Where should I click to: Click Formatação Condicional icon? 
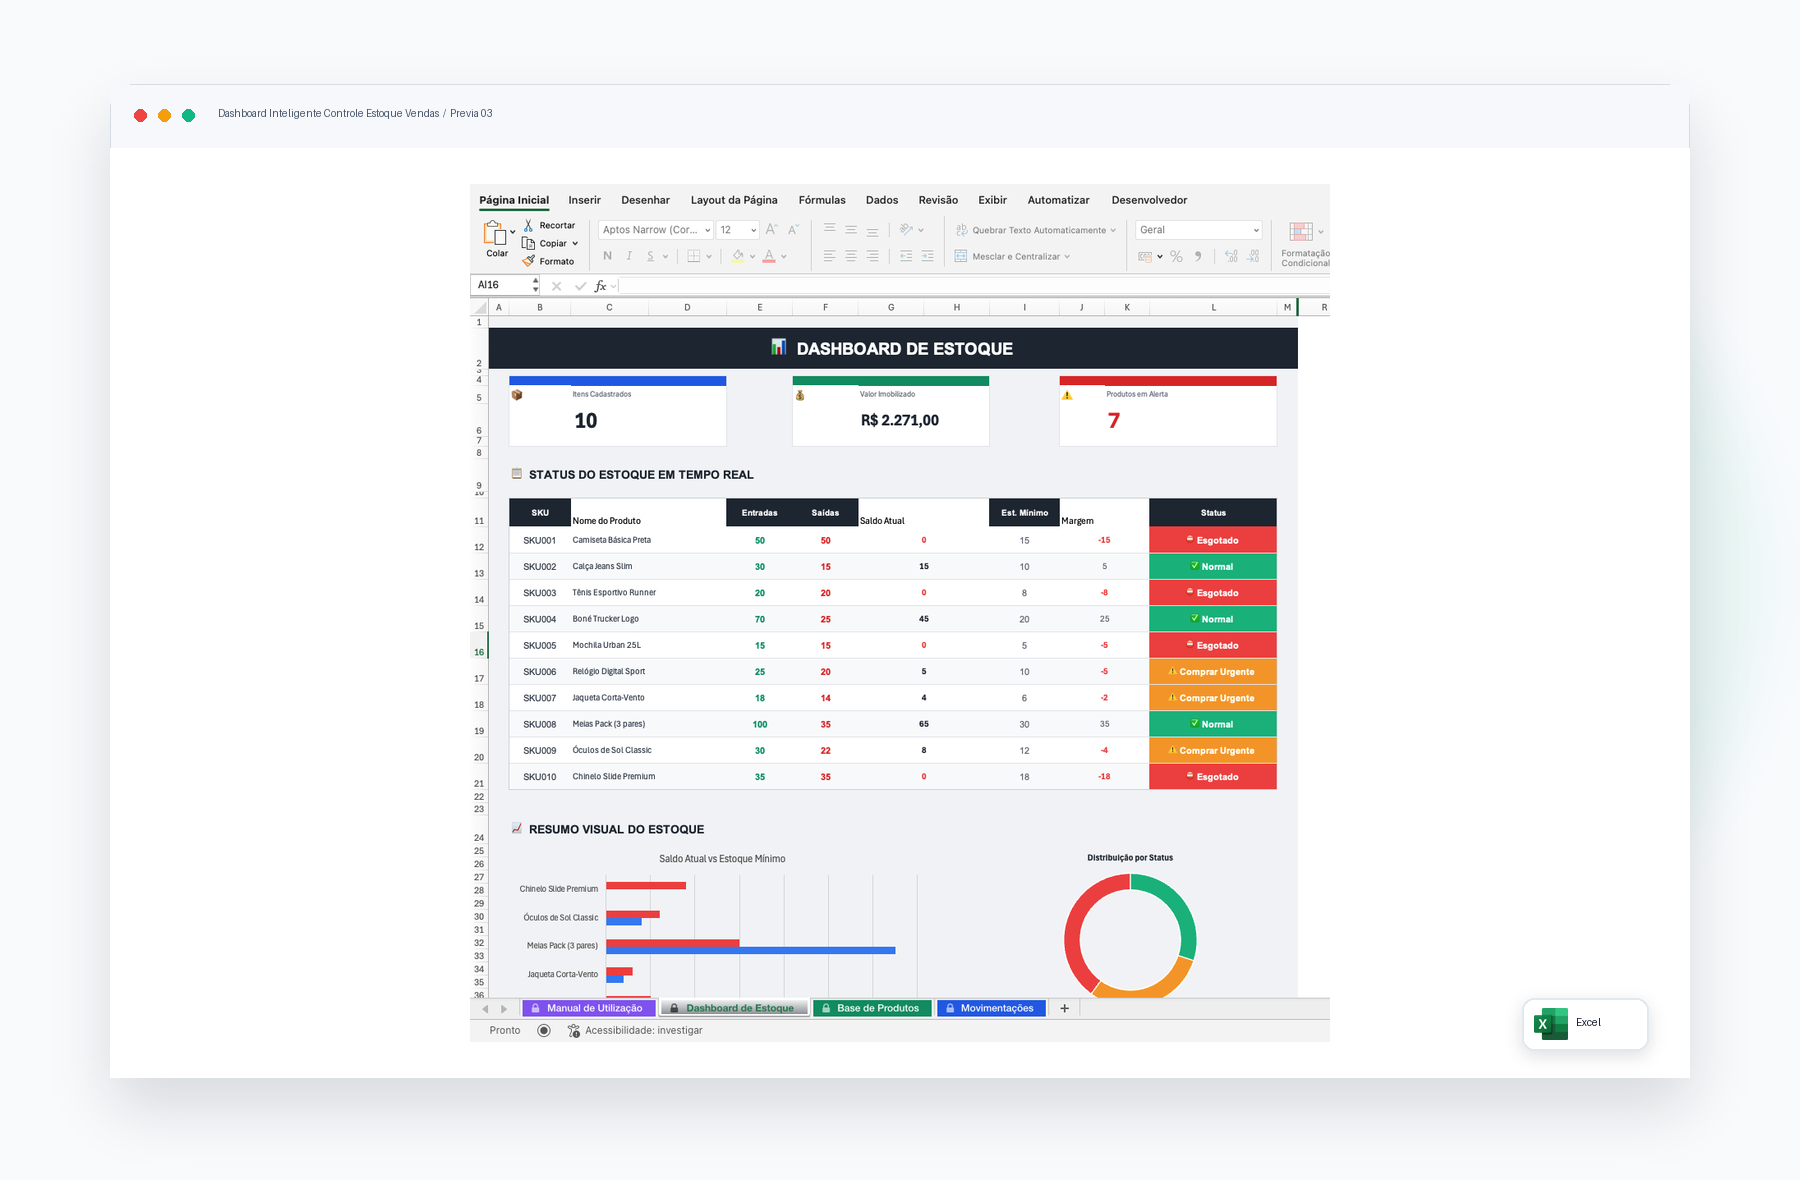click(1301, 232)
